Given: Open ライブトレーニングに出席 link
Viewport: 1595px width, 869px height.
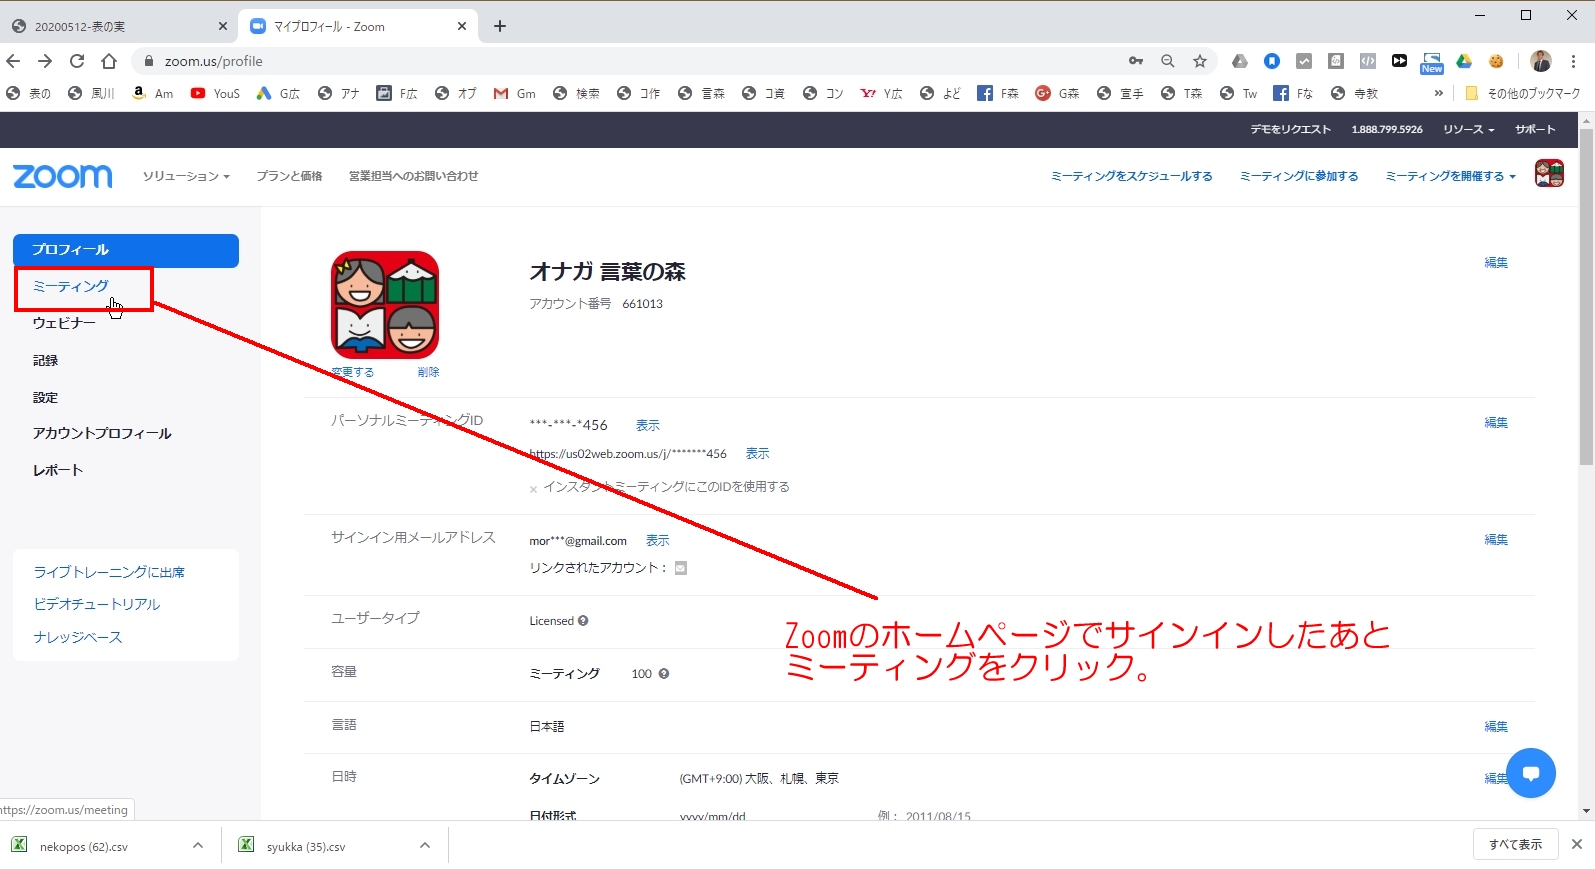Looking at the screenshot, I should pos(109,572).
